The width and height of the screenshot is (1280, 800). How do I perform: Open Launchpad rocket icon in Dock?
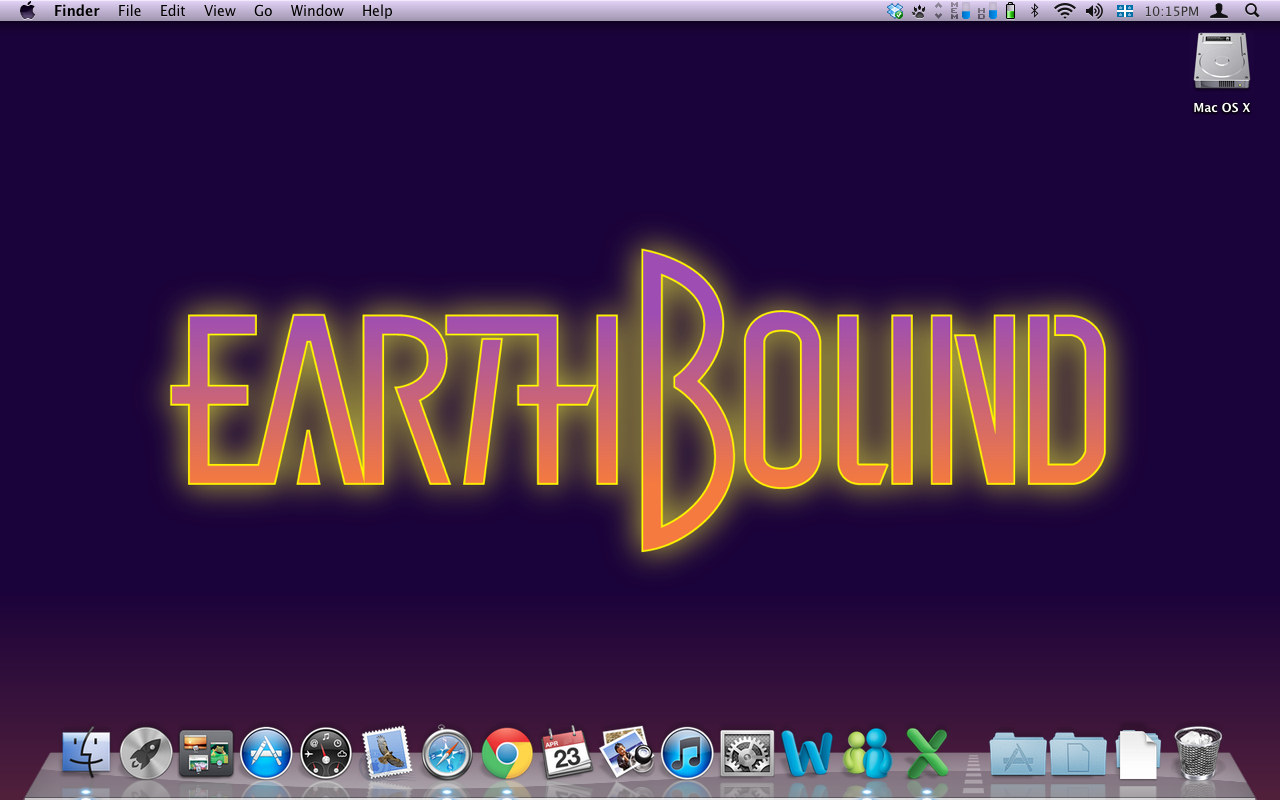coord(146,753)
